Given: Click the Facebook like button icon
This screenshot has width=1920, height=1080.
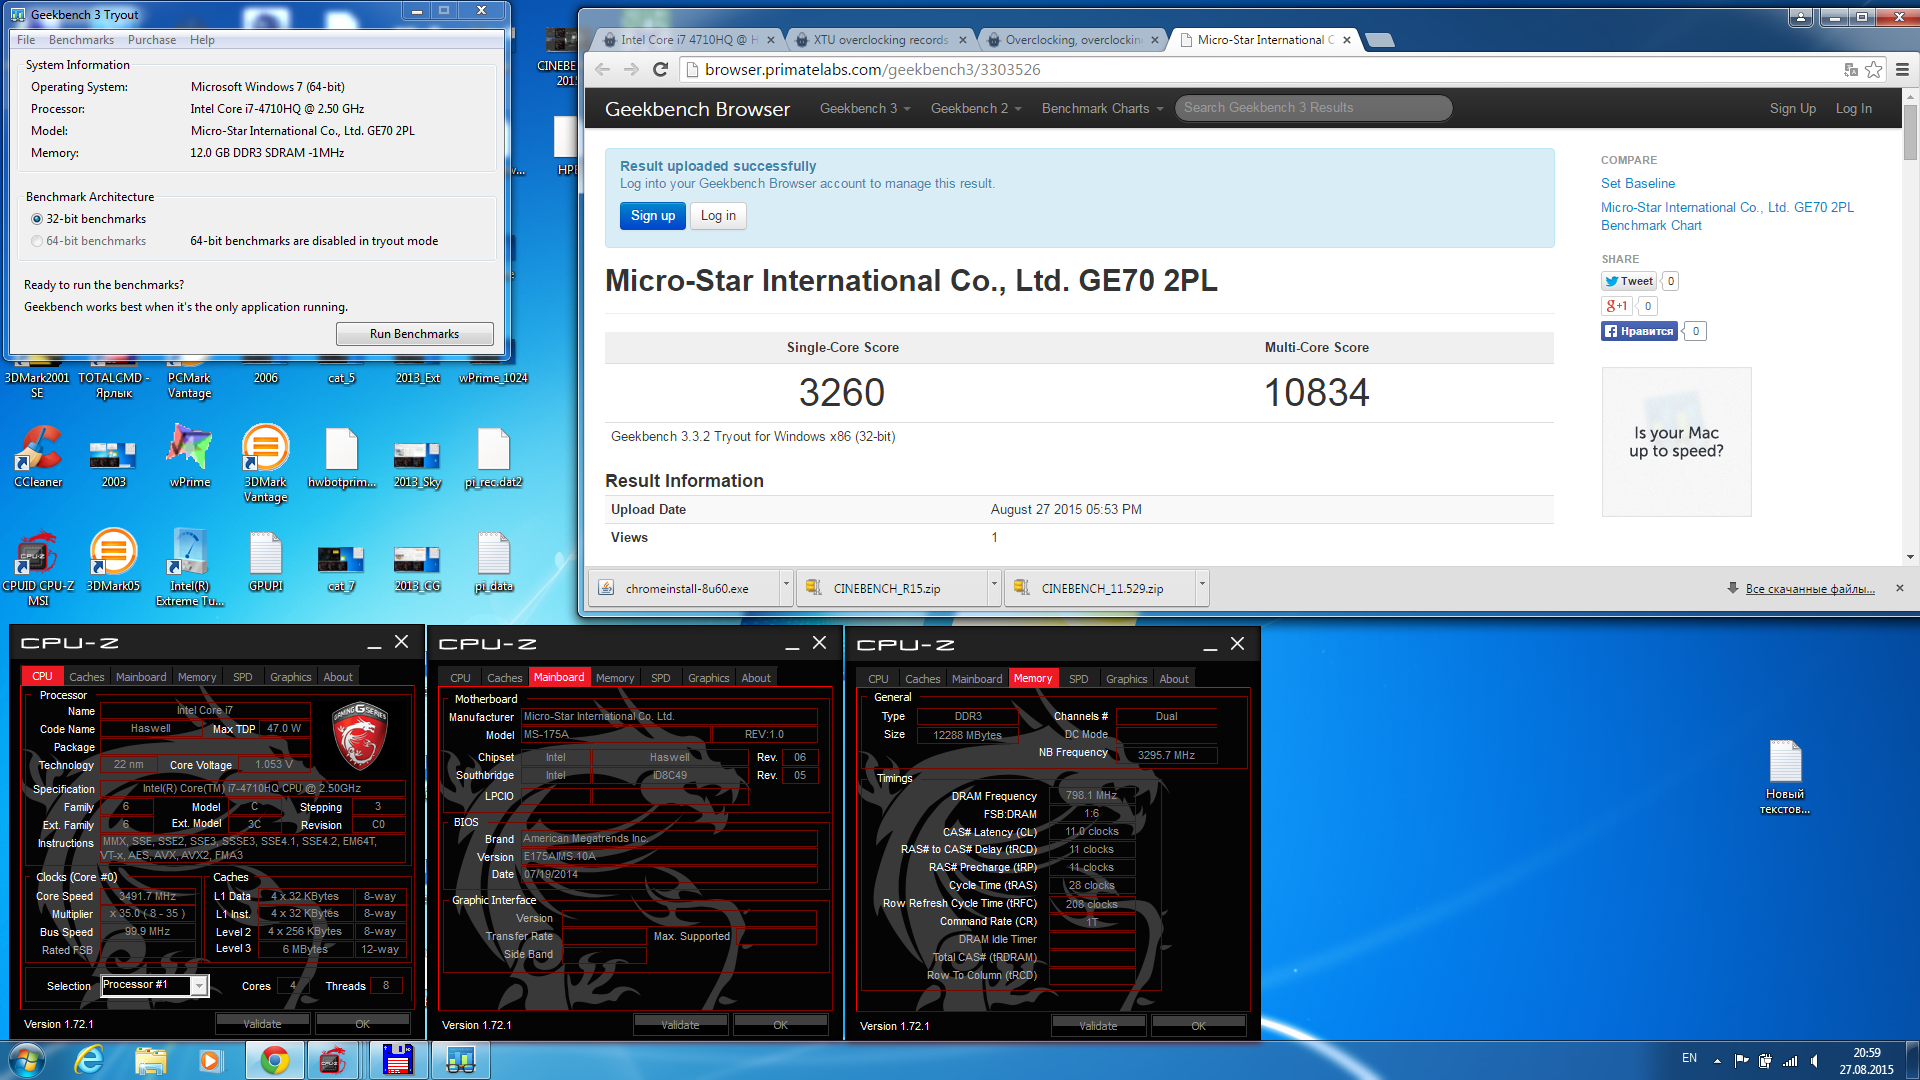Looking at the screenshot, I should pyautogui.click(x=1639, y=331).
